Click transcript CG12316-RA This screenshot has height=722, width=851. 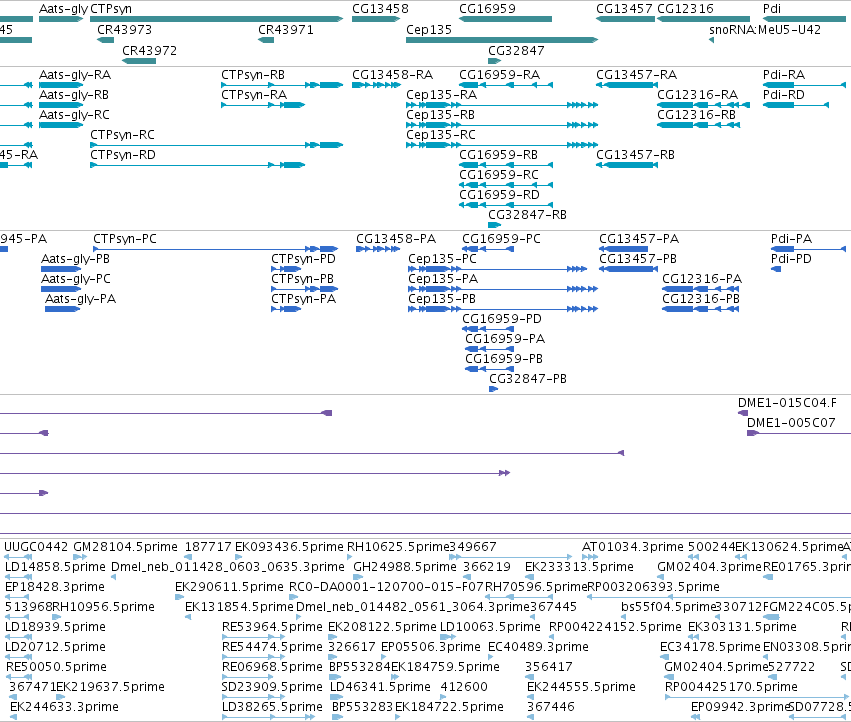697,95
